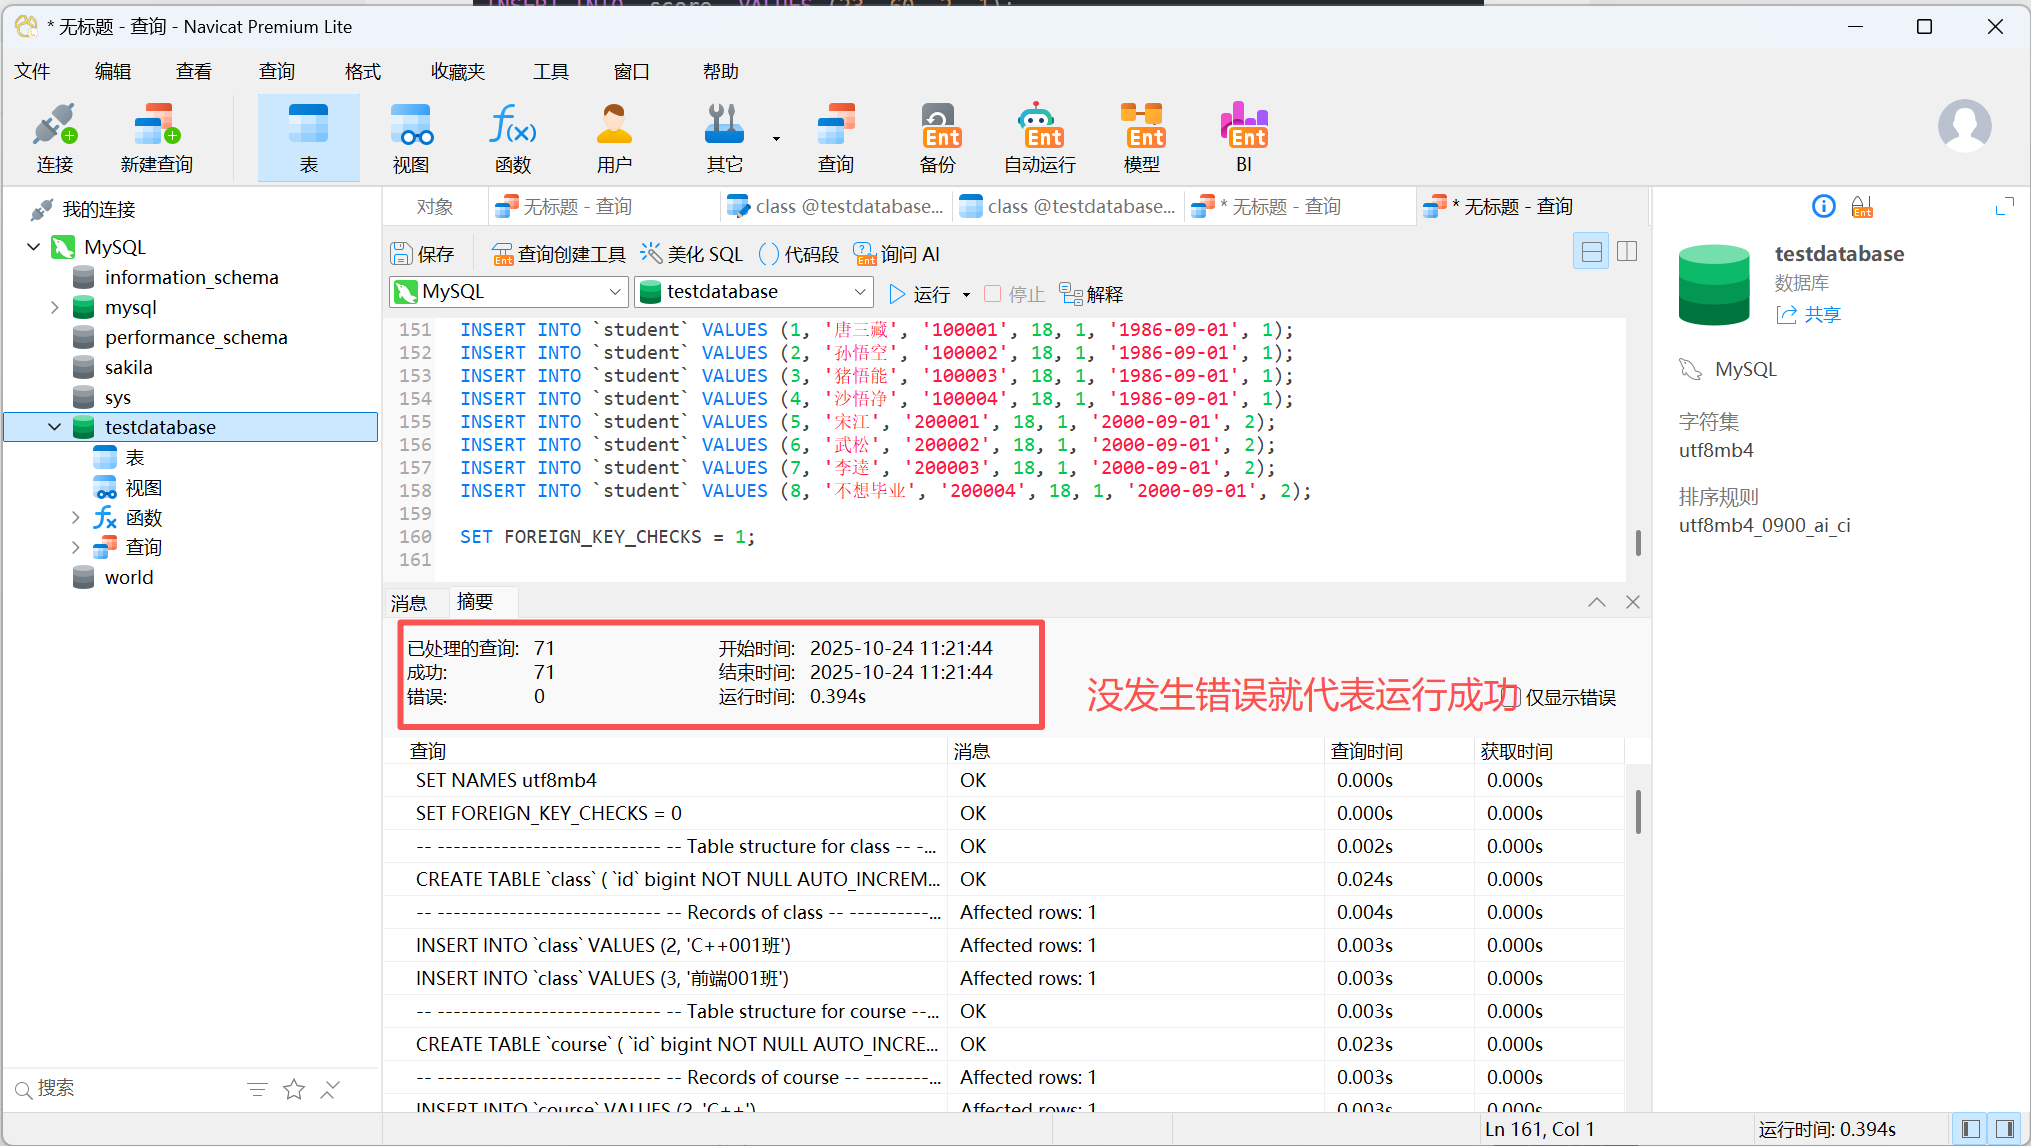Toggle the 仅显示错误 checkbox
The height and width of the screenshot is (1146, 2031).
pos(1511,697)
